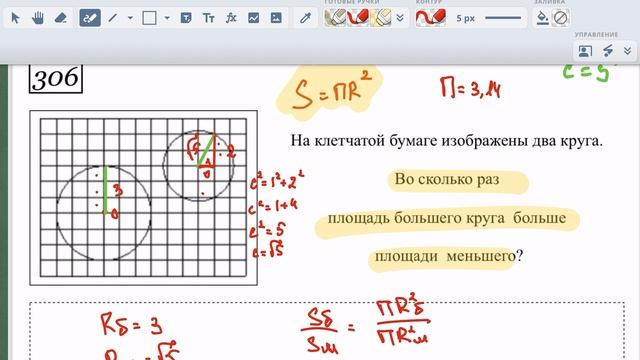Select the fill bucket color

coord(542,18)
